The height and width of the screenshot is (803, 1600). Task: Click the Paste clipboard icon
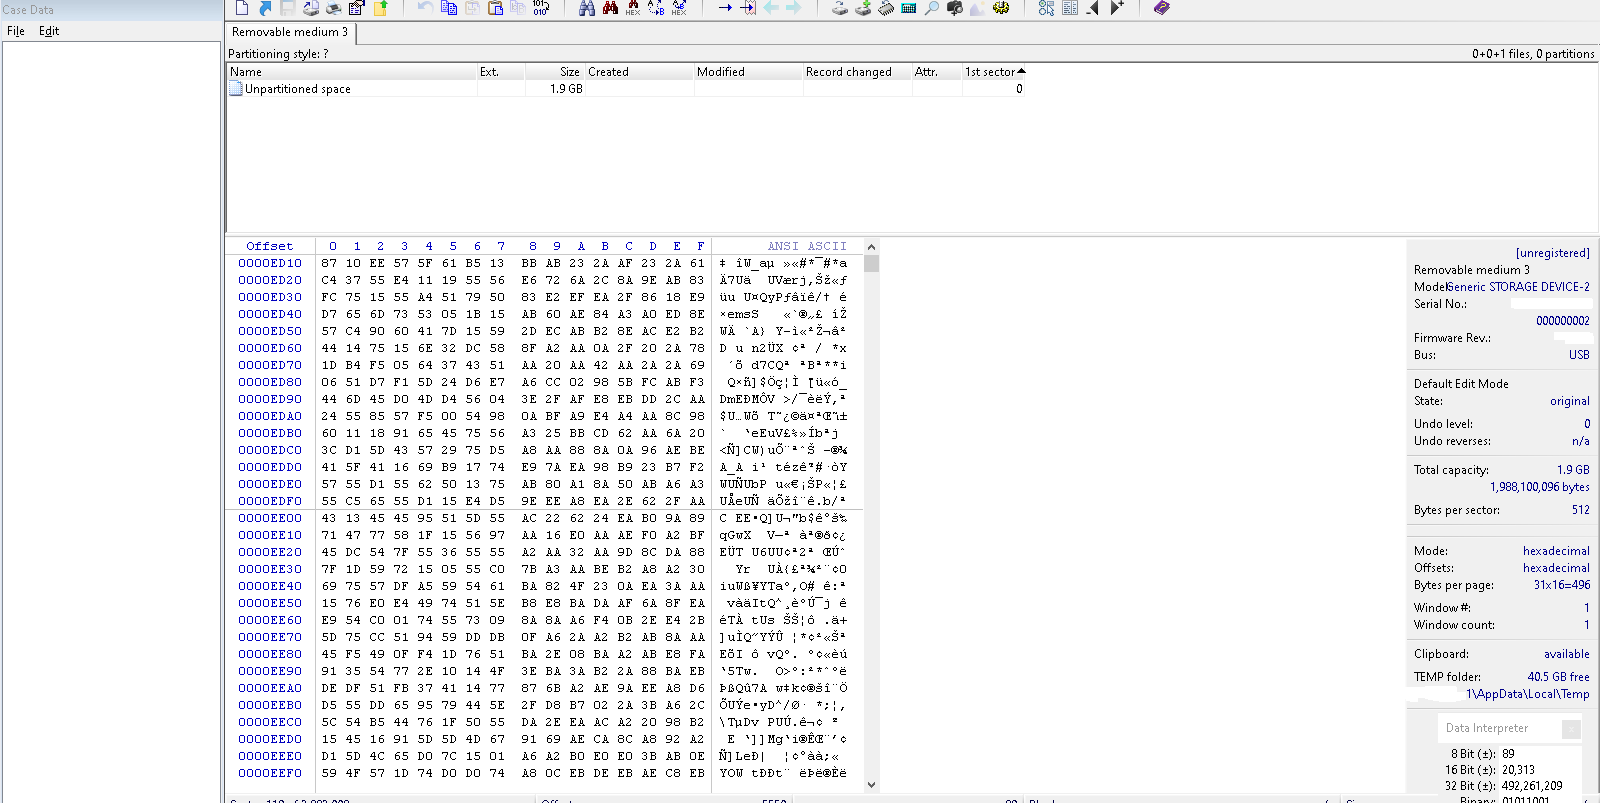pyautogui.click(x=495, y=8)
